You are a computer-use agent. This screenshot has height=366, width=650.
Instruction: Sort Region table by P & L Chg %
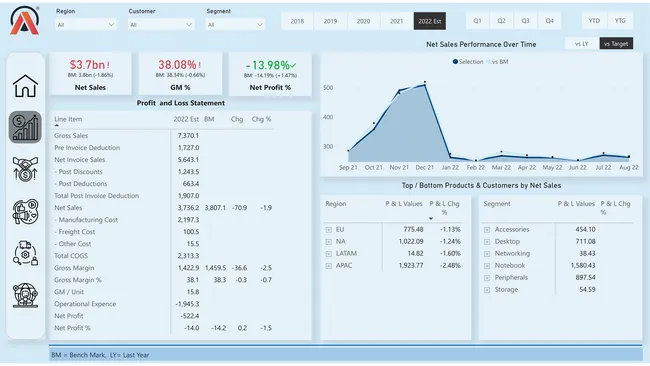pyautogui.click(x=444, y=208)
